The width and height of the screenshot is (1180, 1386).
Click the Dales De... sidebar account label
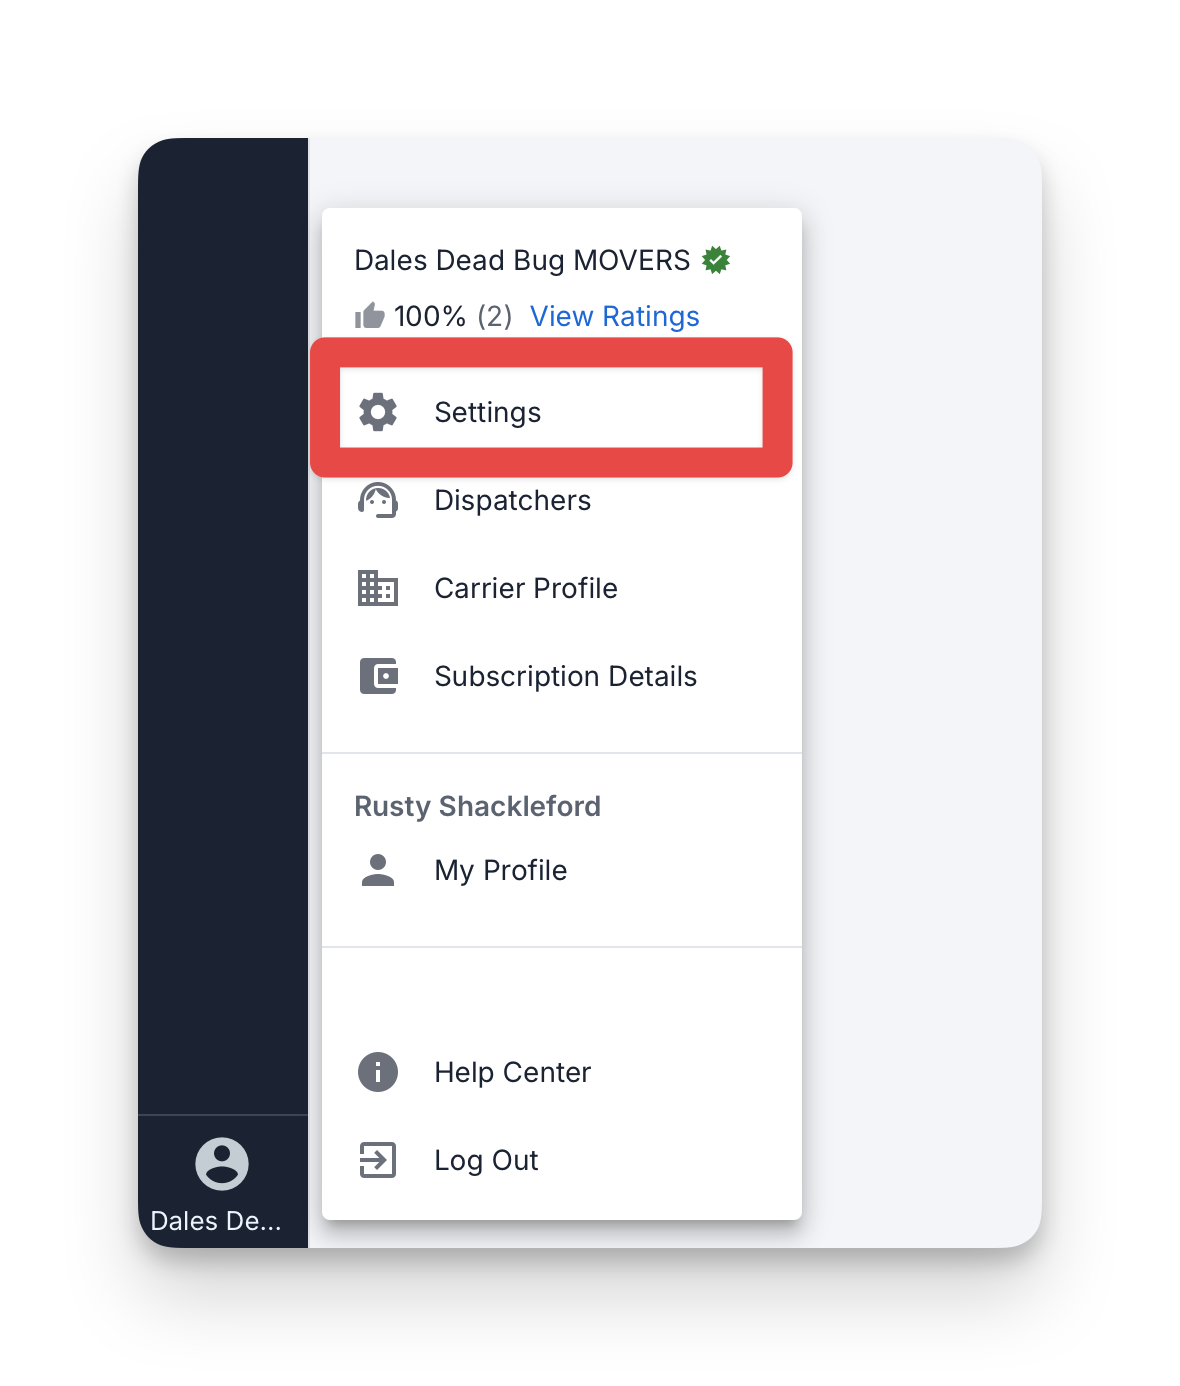216,1221
